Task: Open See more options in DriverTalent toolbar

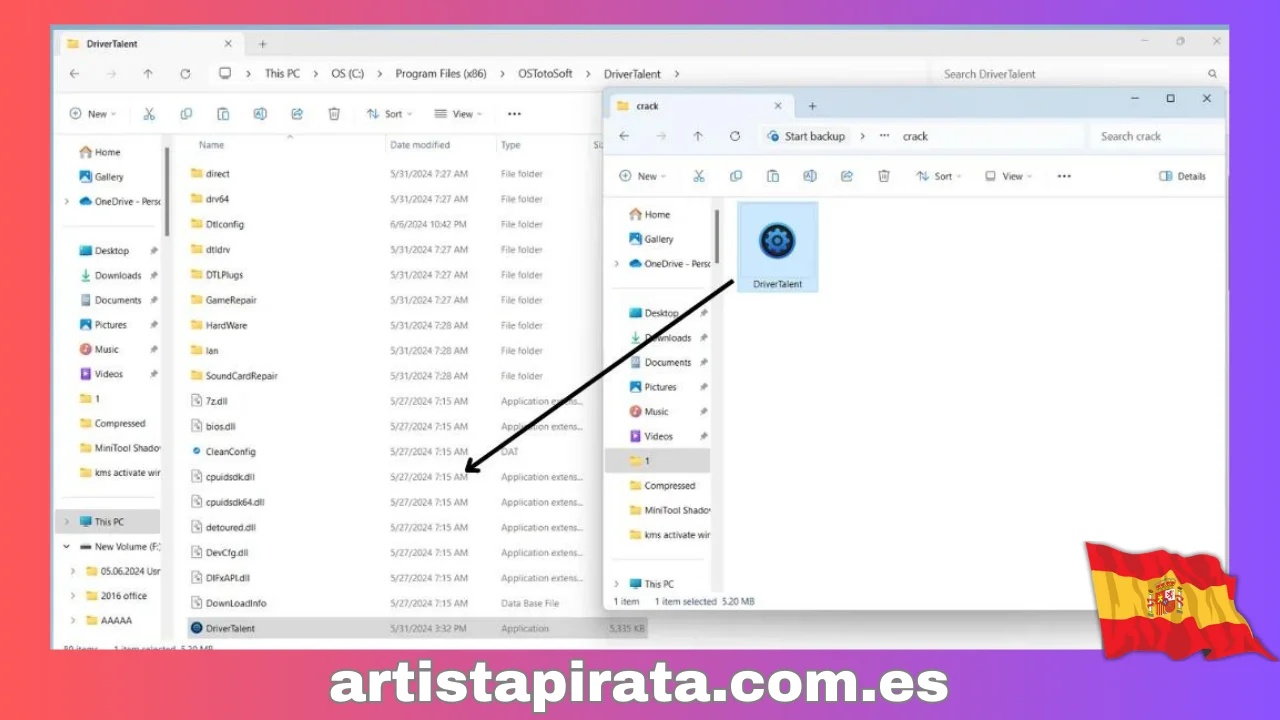Action: point(514,114)
